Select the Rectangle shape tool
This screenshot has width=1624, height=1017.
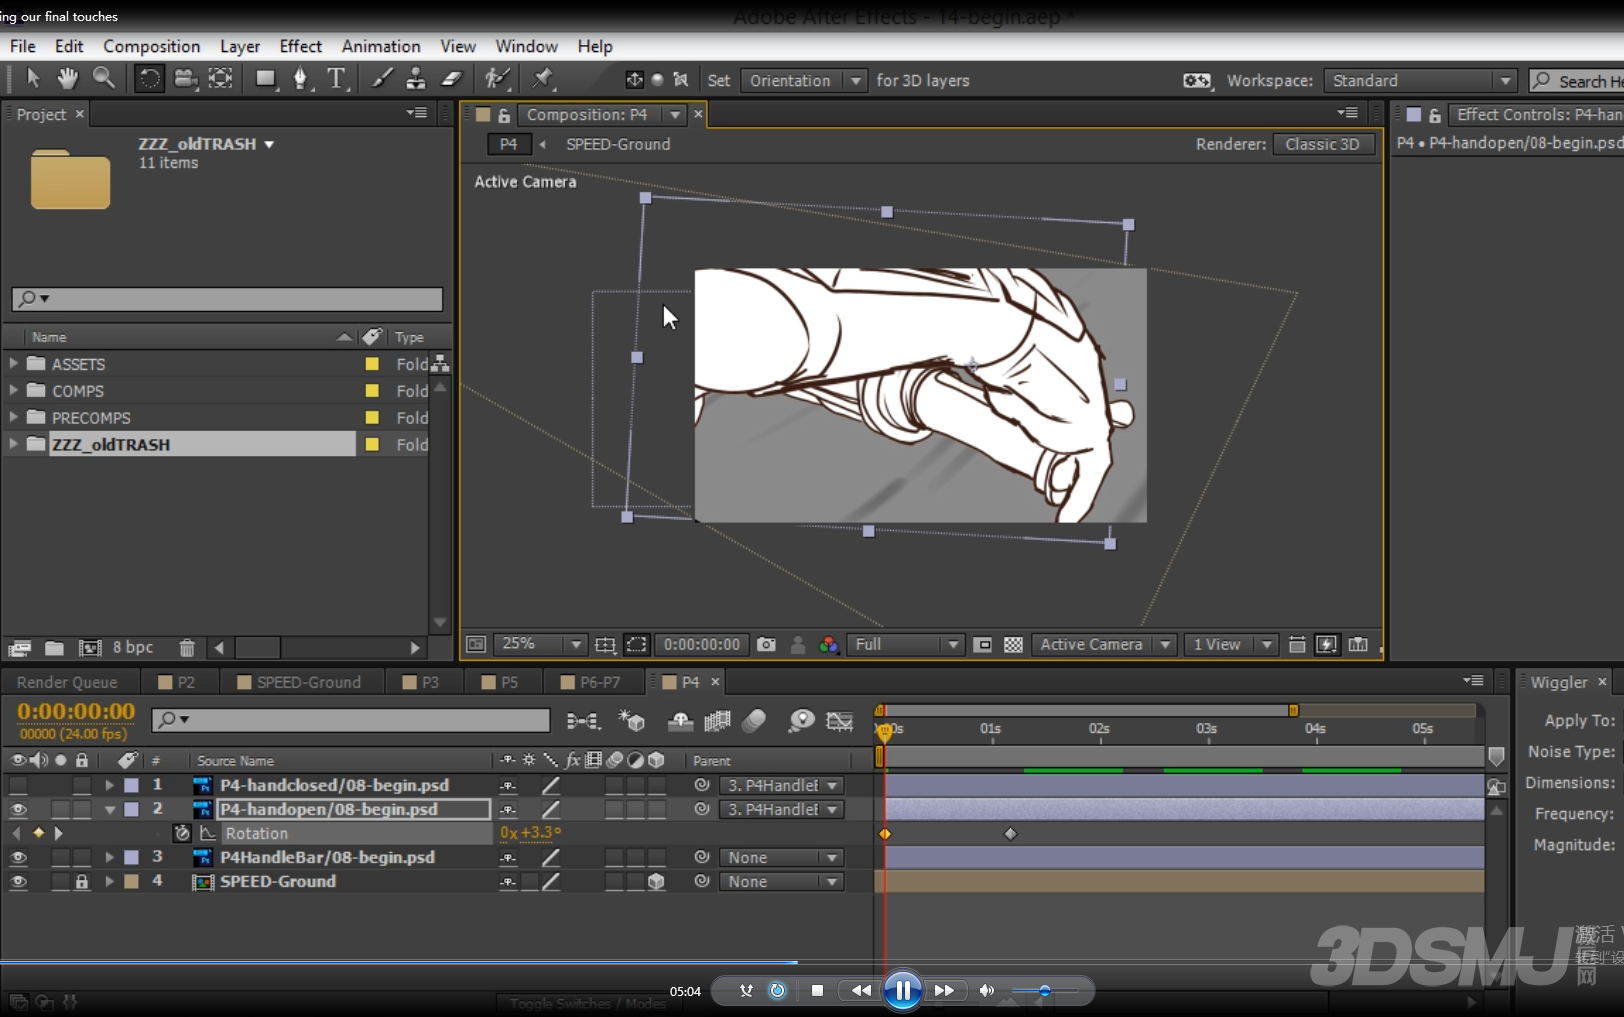click(265, 78)
